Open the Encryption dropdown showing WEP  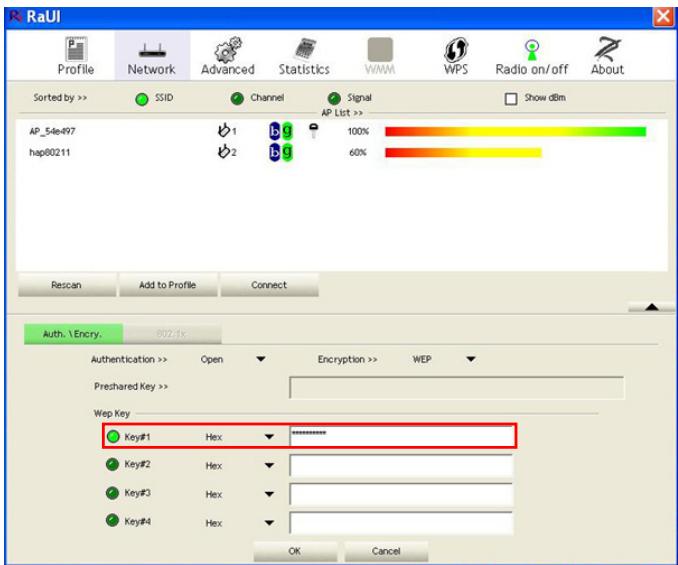coord(471,359)
